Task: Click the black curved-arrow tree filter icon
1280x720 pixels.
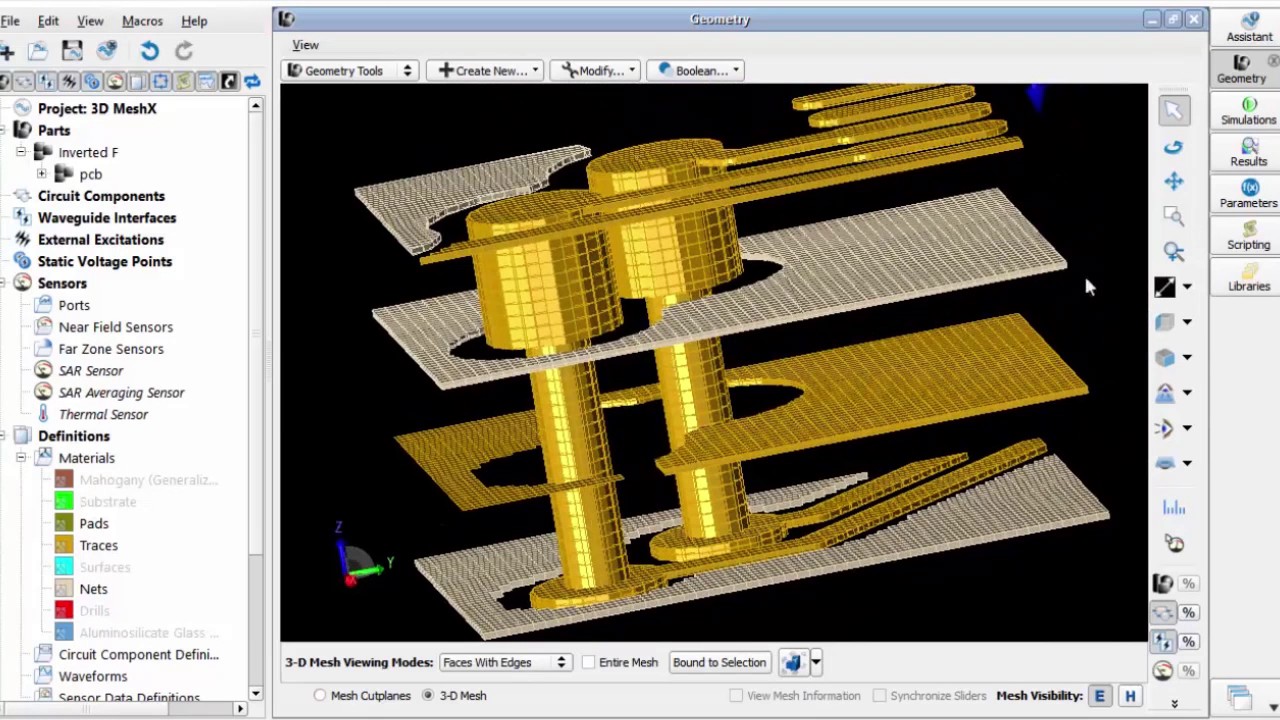Action: (x=229, y=81)
